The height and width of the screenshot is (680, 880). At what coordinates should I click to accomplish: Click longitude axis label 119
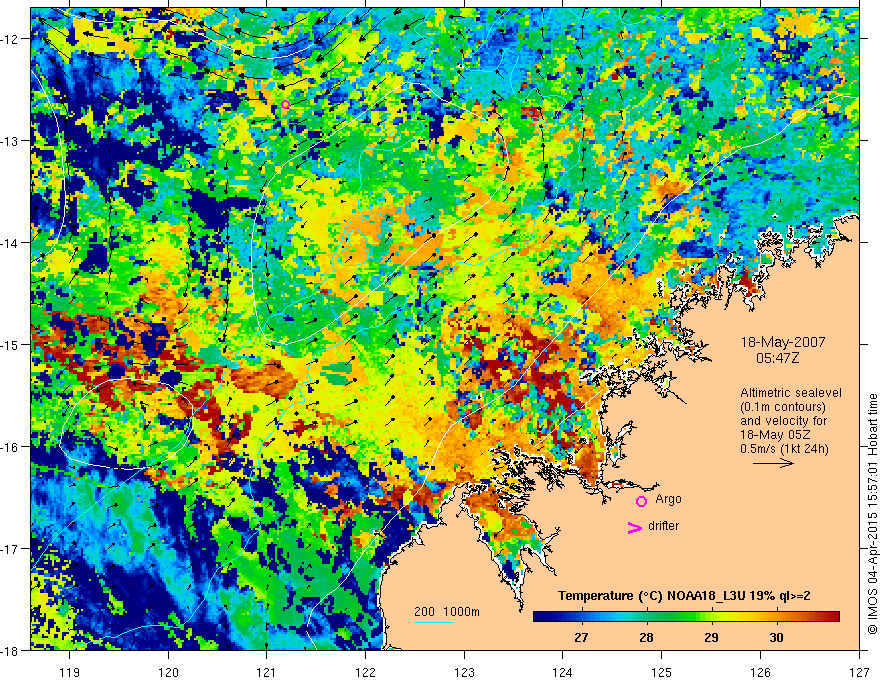(70, 672)
